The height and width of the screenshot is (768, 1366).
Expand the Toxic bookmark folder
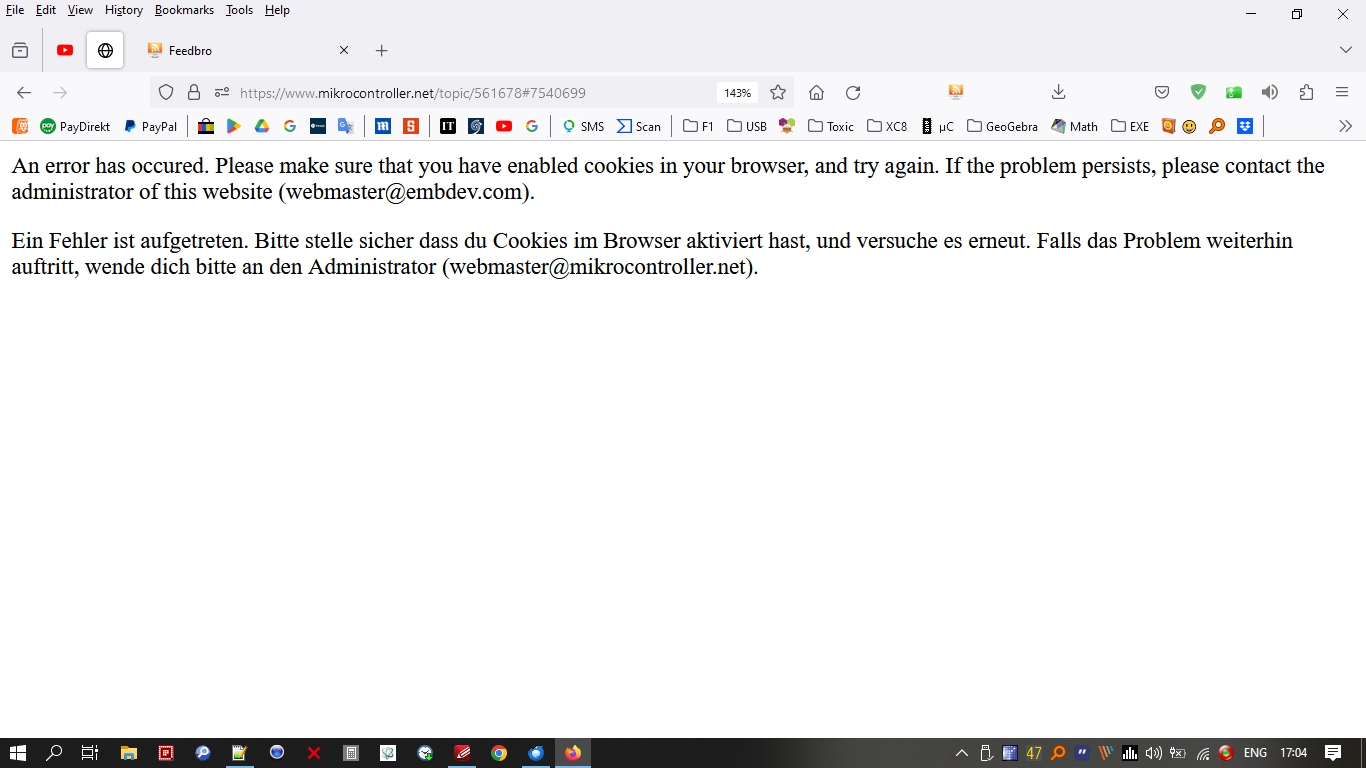pyautogui.click(x=831, y=126)
